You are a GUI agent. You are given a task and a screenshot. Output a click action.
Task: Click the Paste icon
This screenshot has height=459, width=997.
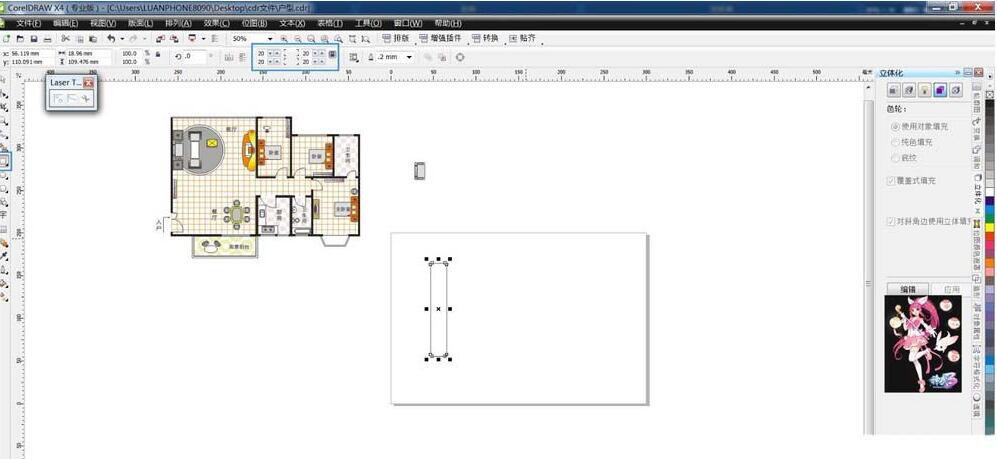coord(93,39)
